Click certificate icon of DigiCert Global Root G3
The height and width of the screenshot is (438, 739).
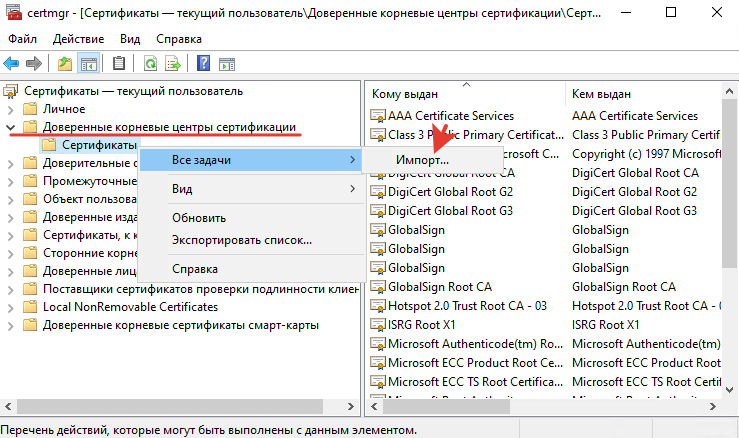378,211
